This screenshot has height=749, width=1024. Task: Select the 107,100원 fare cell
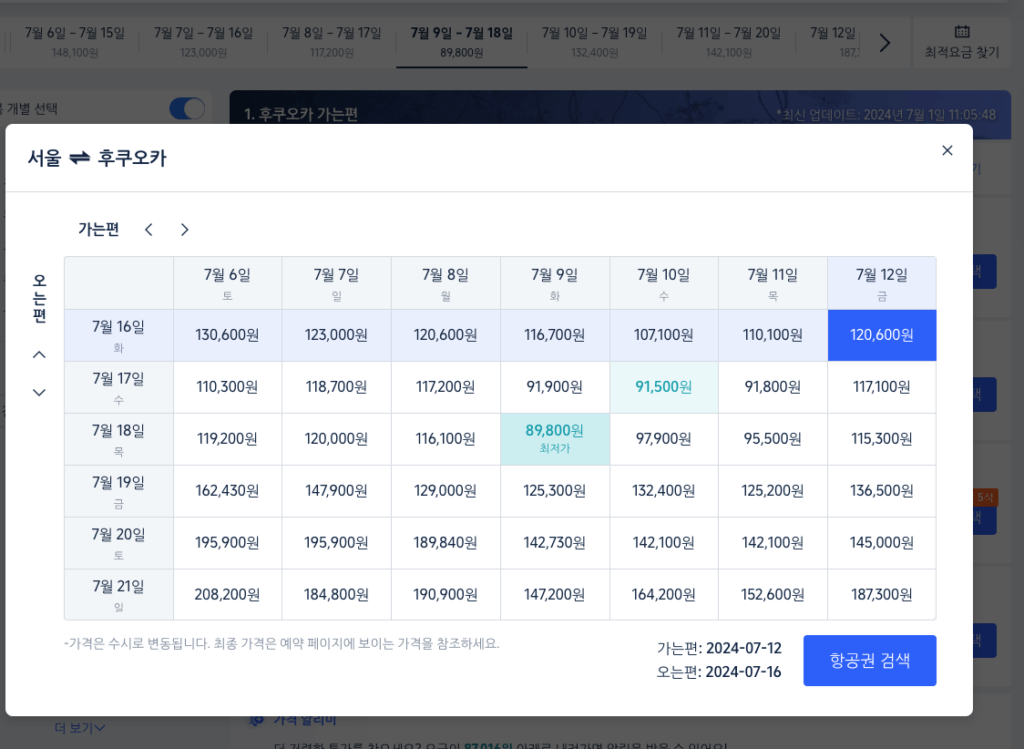click(x=664, y=335)
